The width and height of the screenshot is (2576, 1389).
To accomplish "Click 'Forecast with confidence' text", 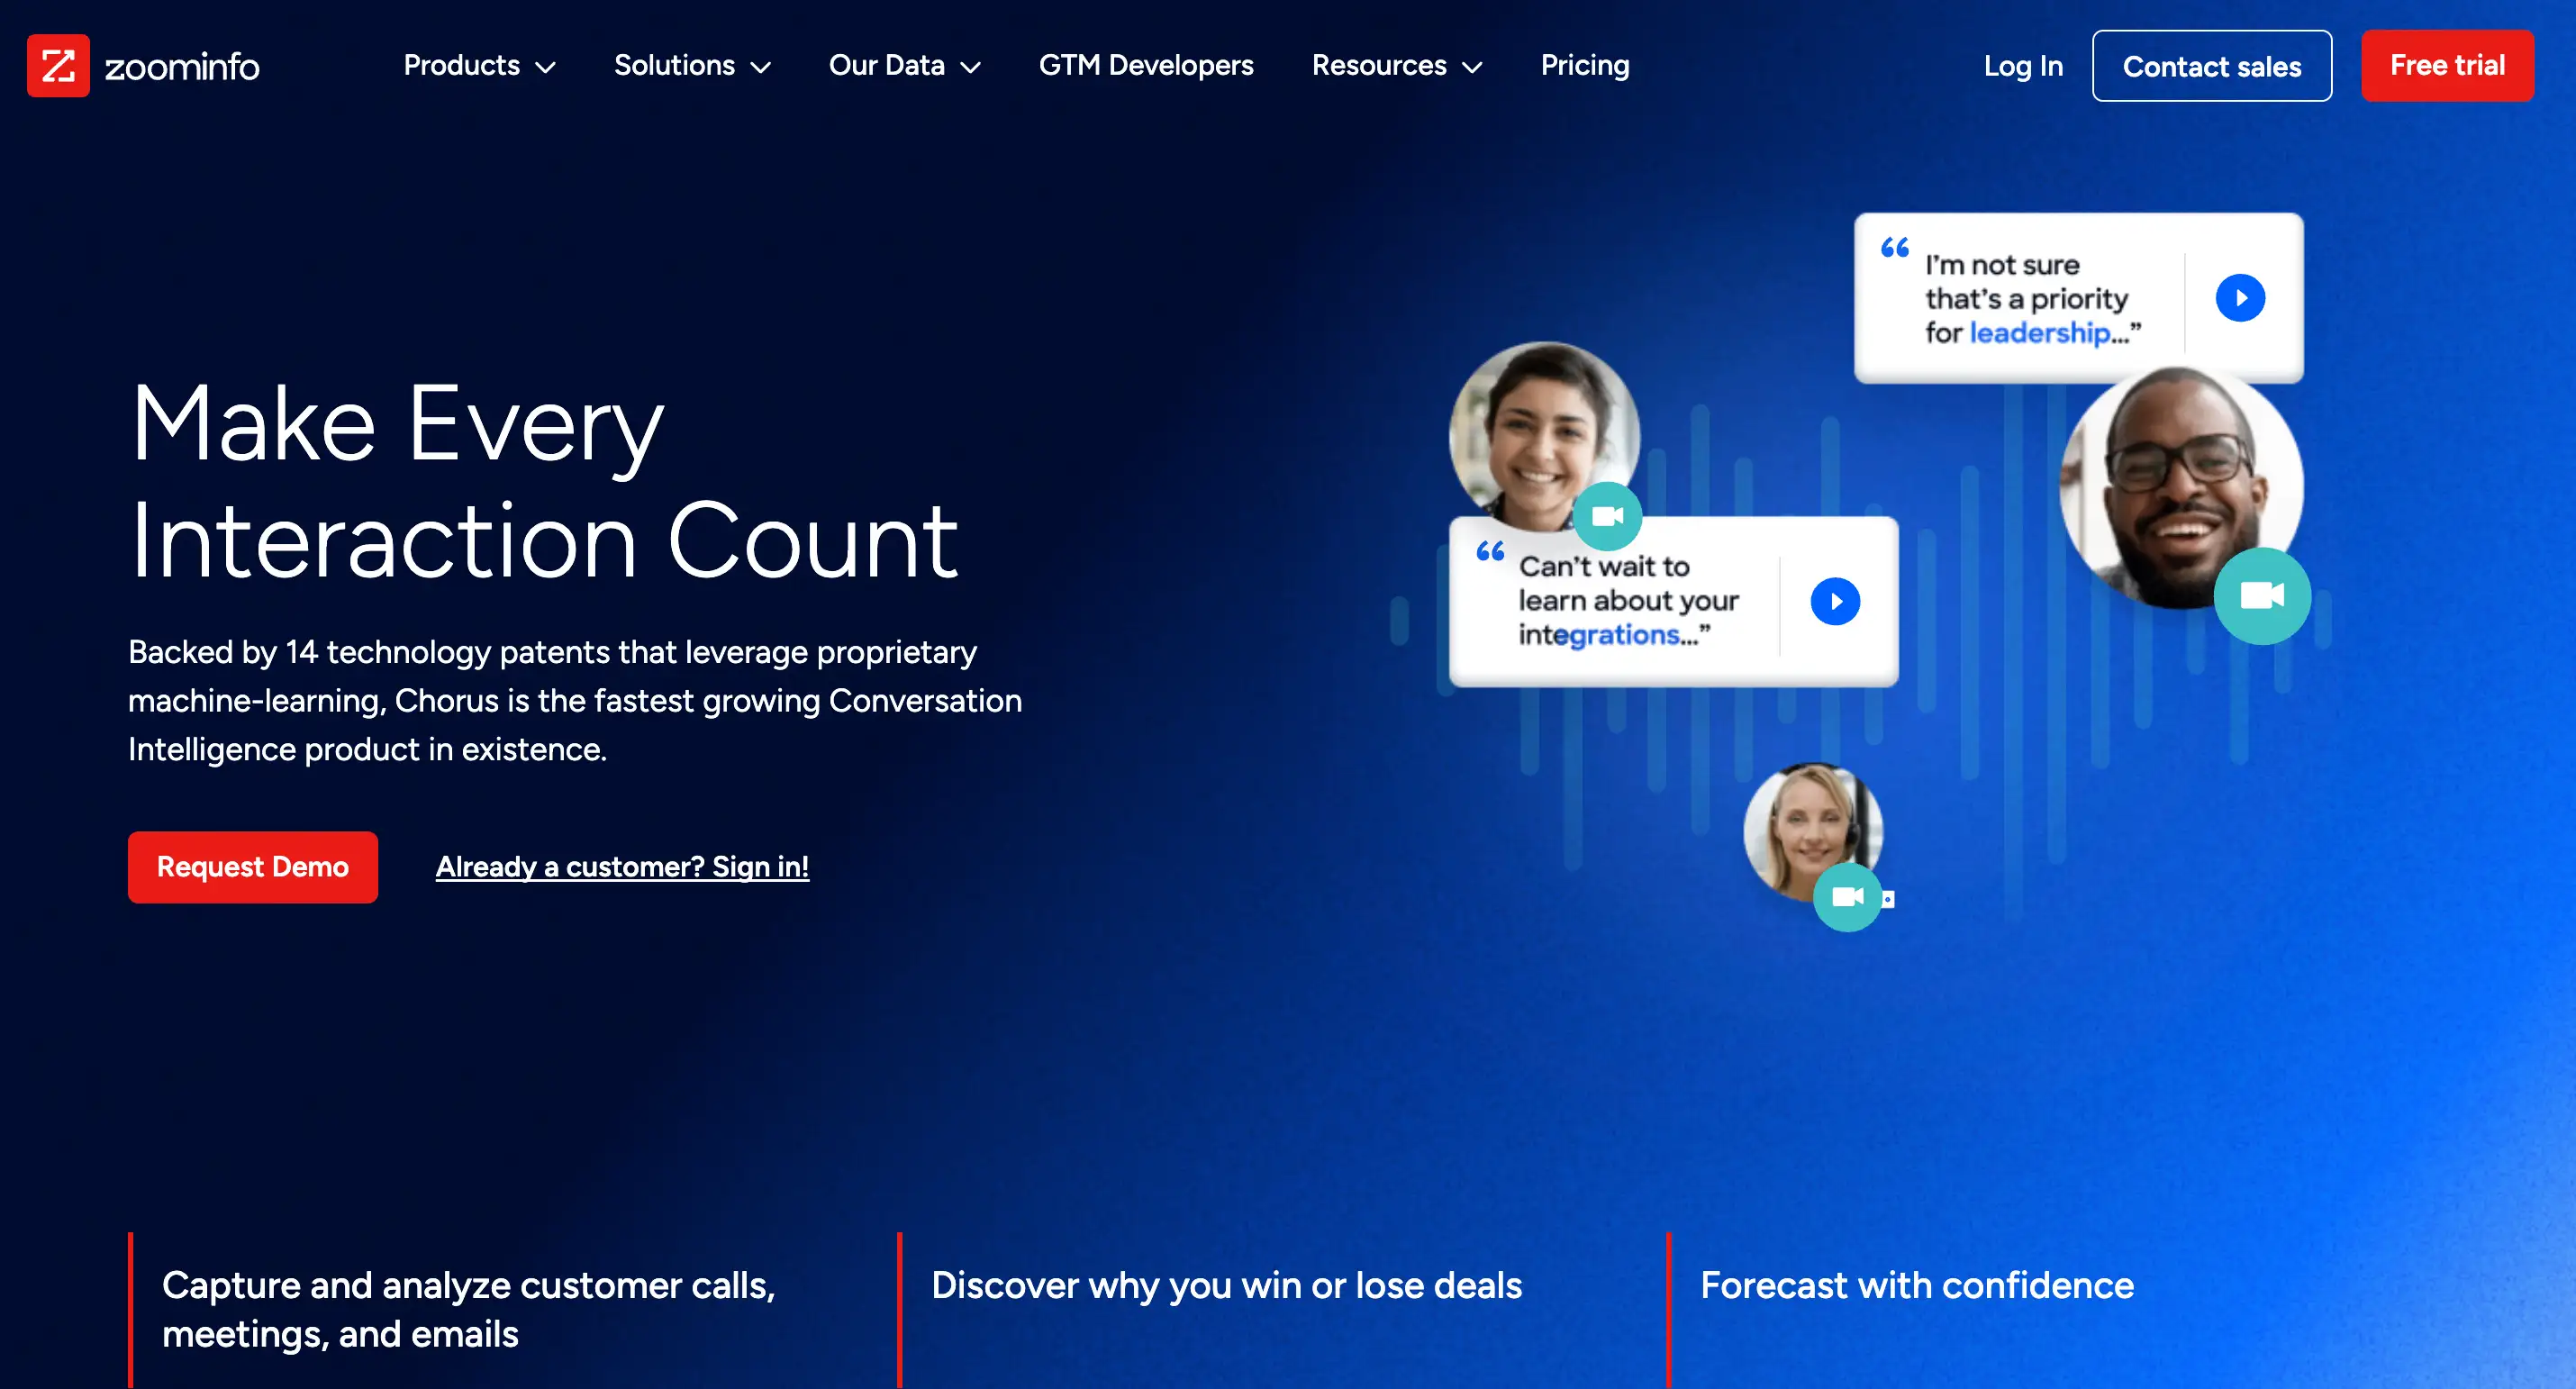I will pyautogui.click(x=1917, y=1285).
